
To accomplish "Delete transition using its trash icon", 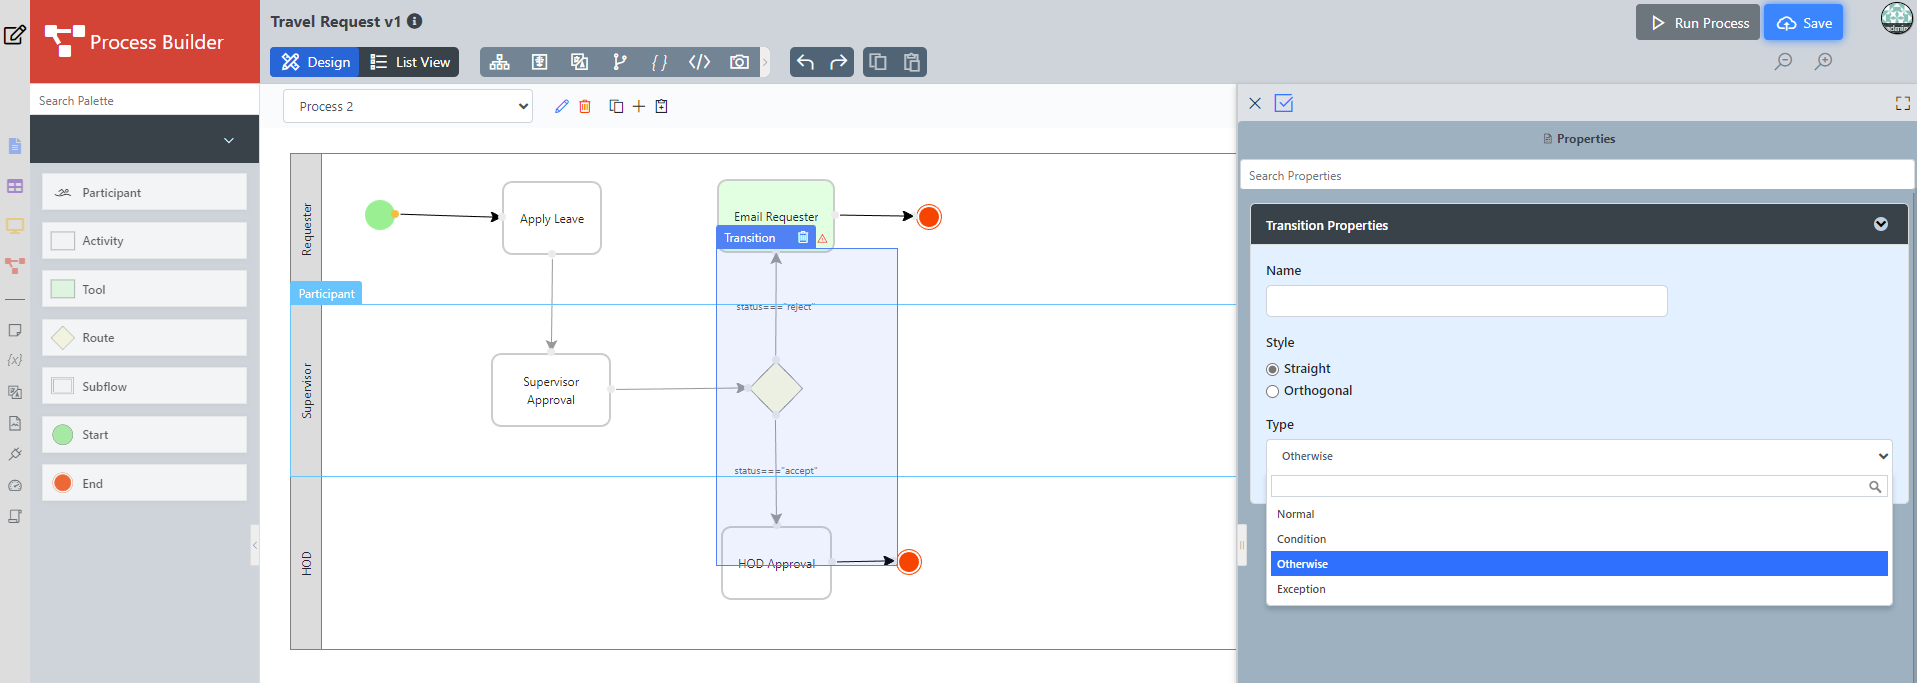I will [803, 238].
